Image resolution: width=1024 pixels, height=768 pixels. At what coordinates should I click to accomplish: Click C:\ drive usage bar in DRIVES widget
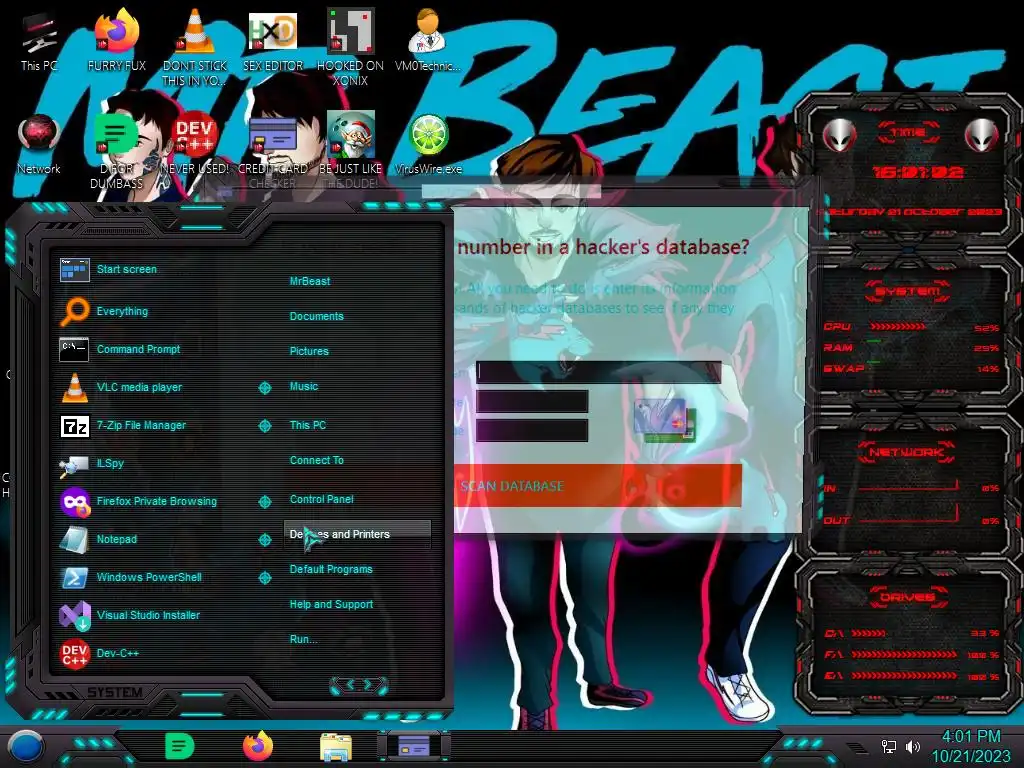click(x=869, y=633)
